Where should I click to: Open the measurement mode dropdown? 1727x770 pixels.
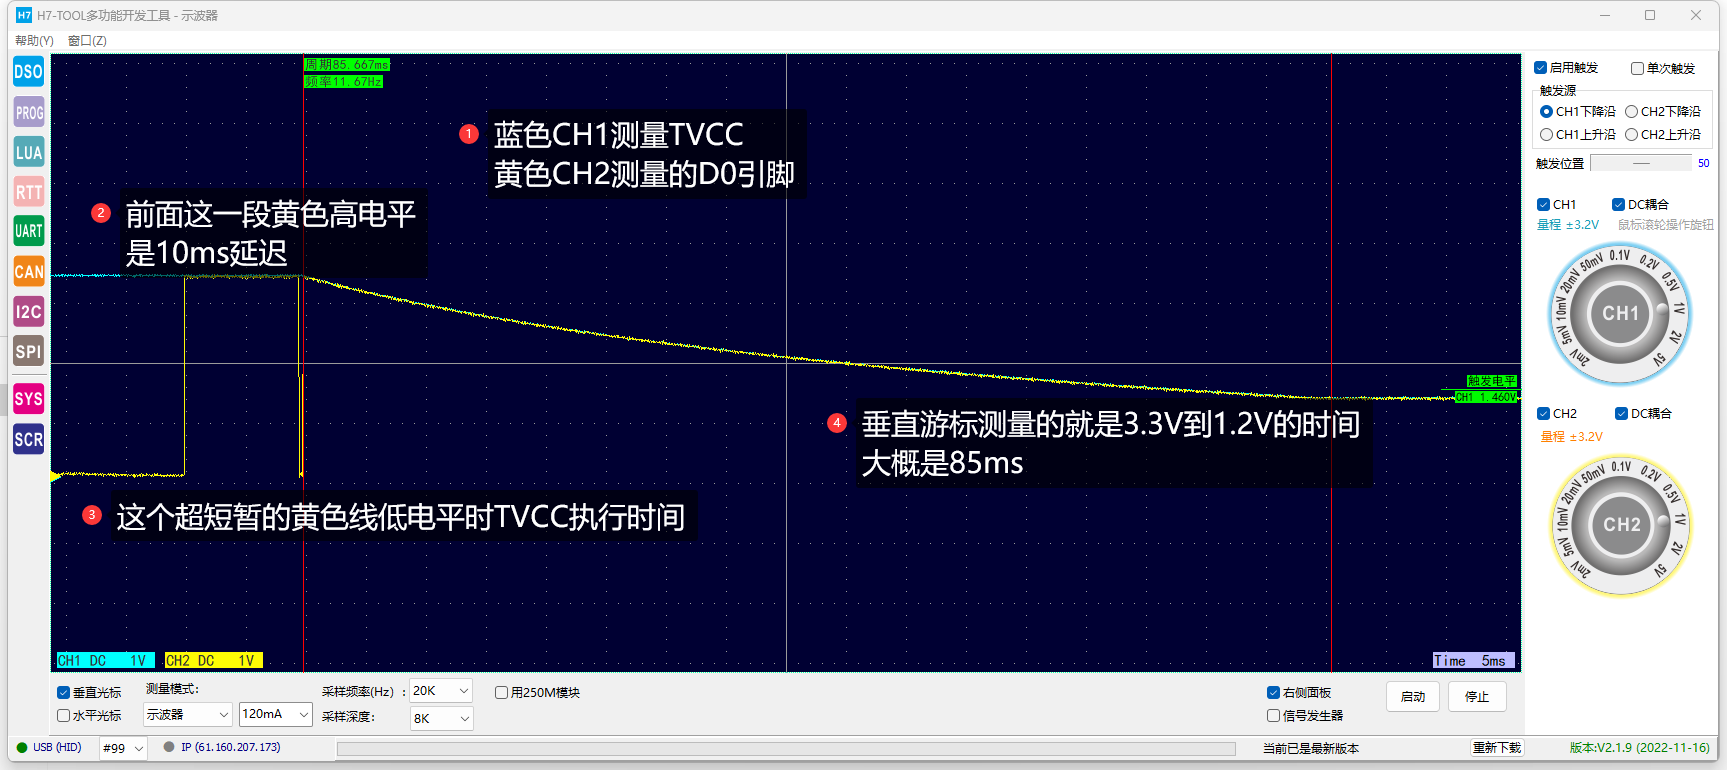[188, 714]
